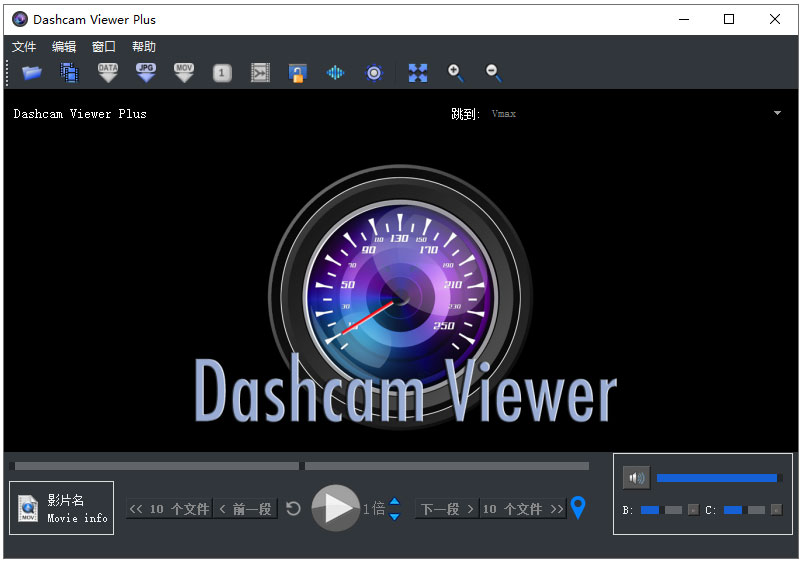804x563 pixels.
Task: Click the blue volume slider bar
Action: tap(717, 478)
